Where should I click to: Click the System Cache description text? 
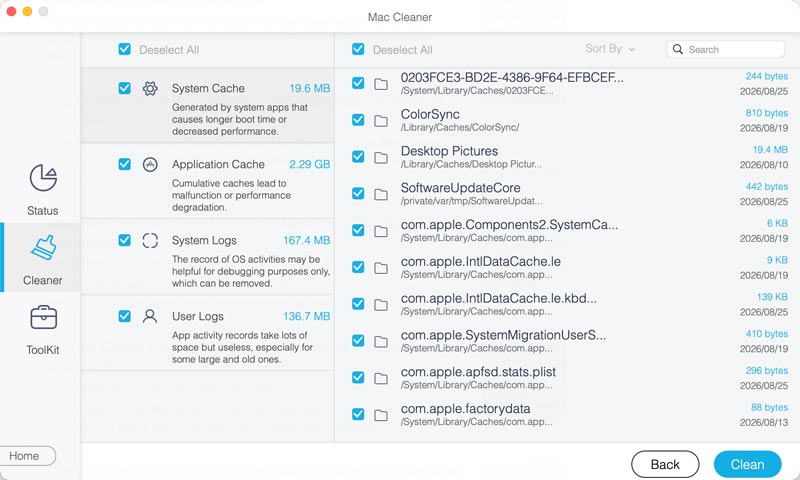point(240,119)
